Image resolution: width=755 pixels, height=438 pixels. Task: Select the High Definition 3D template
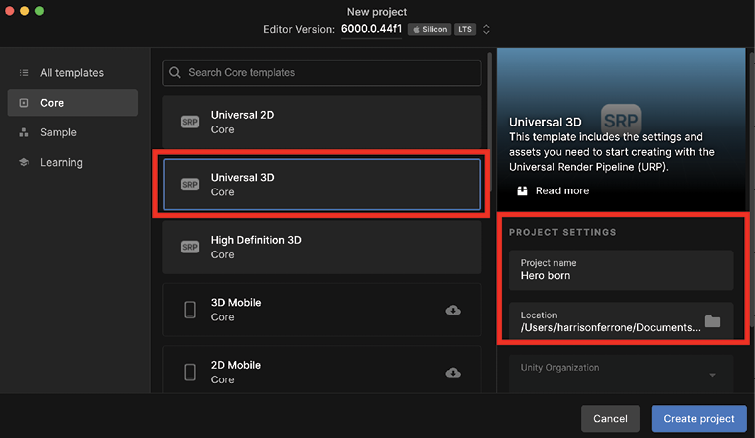[322, 247]
